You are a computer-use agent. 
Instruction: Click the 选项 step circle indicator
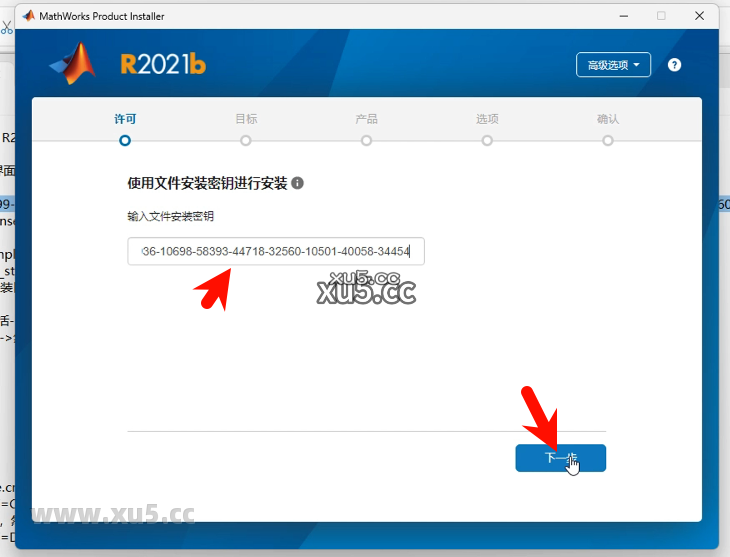pyautogui.click(x=487, y=141)
